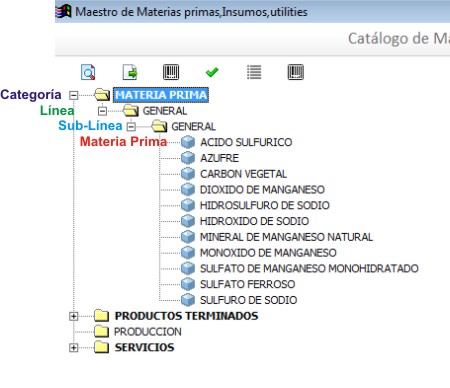Expand the PRODUCTOS TERMINADOS node
450x388 pixels.
(73, 316)
